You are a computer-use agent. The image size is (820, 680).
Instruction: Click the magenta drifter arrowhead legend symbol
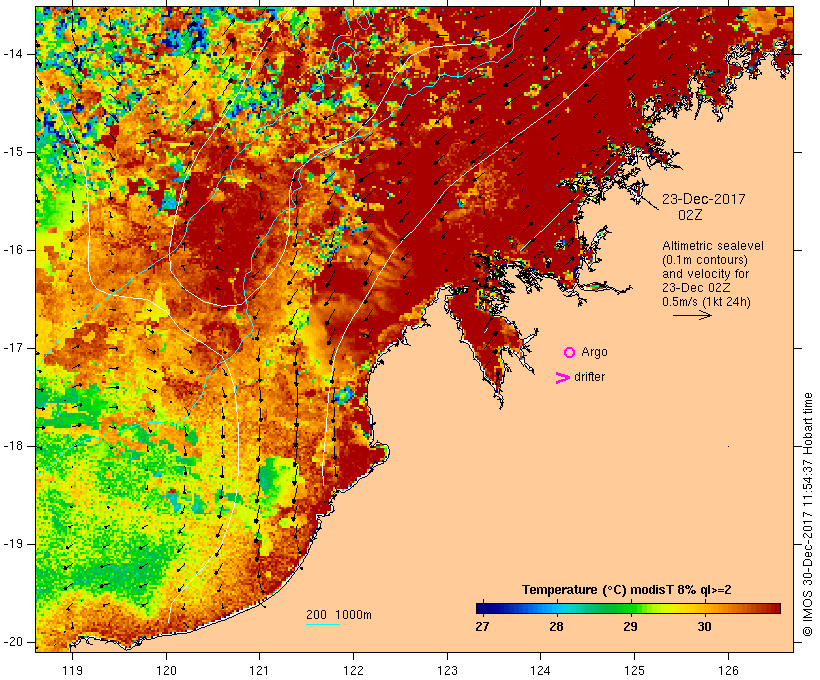562,378
